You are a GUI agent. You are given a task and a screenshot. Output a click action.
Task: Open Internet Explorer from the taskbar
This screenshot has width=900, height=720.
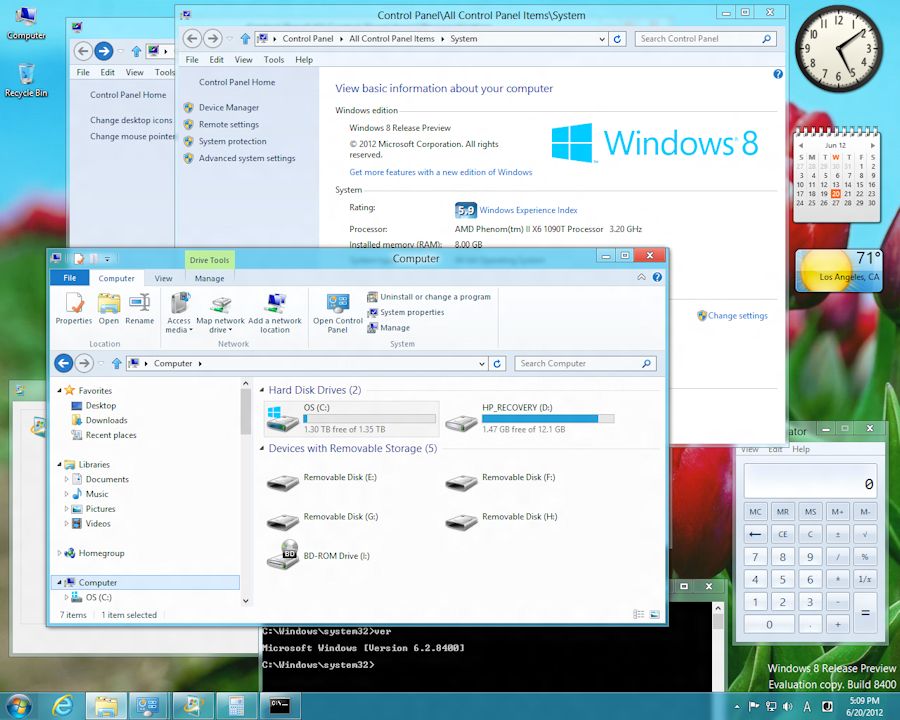coord(63,705)
